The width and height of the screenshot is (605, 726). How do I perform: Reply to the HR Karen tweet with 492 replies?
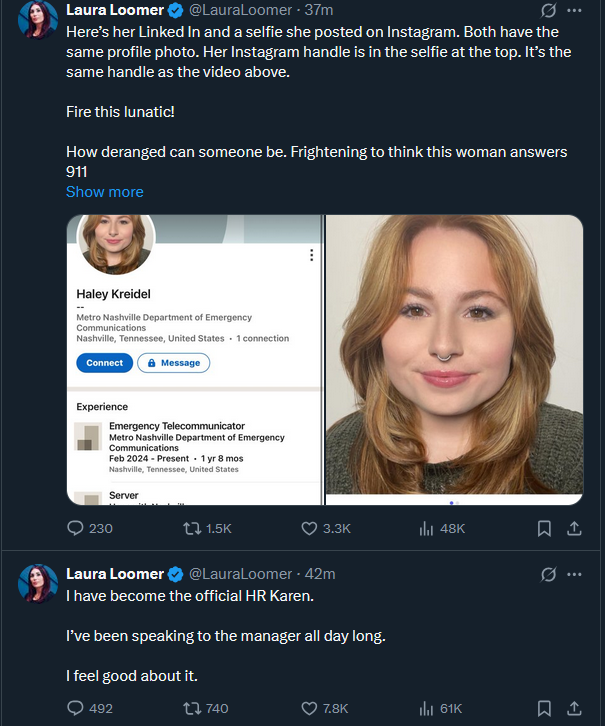(76, 708)
